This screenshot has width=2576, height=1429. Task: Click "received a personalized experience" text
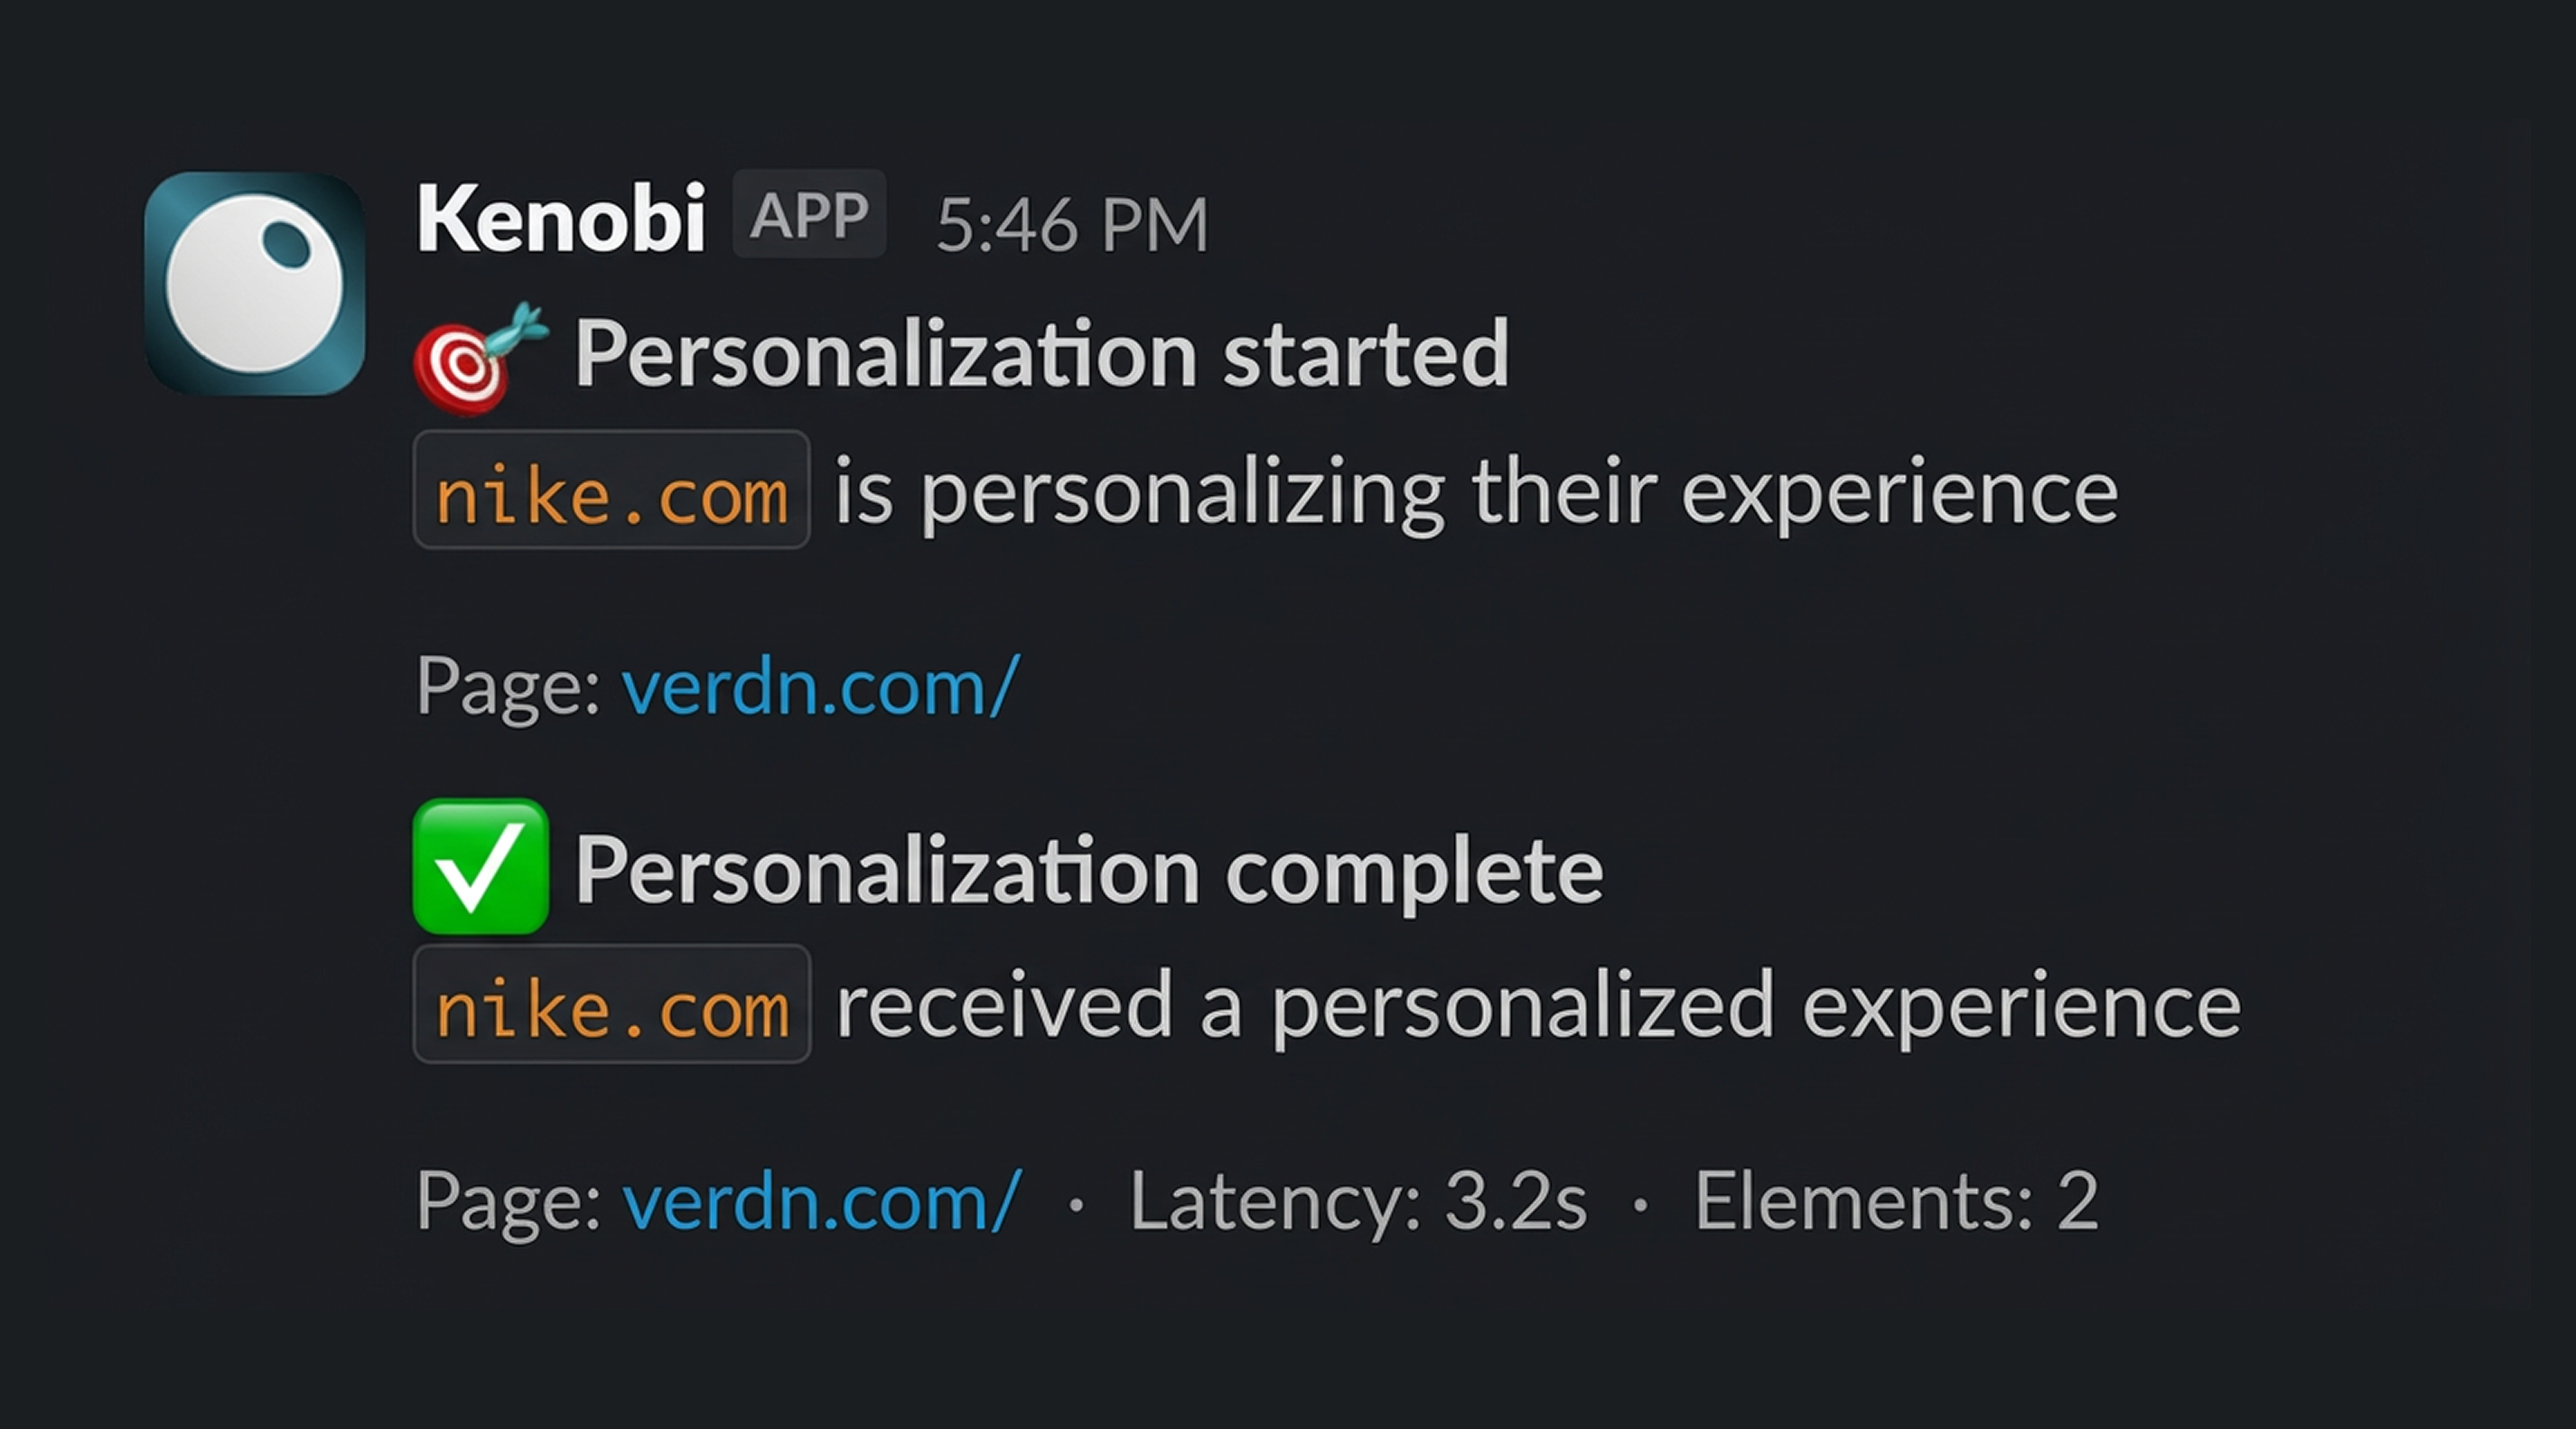pos(1538,1006)
